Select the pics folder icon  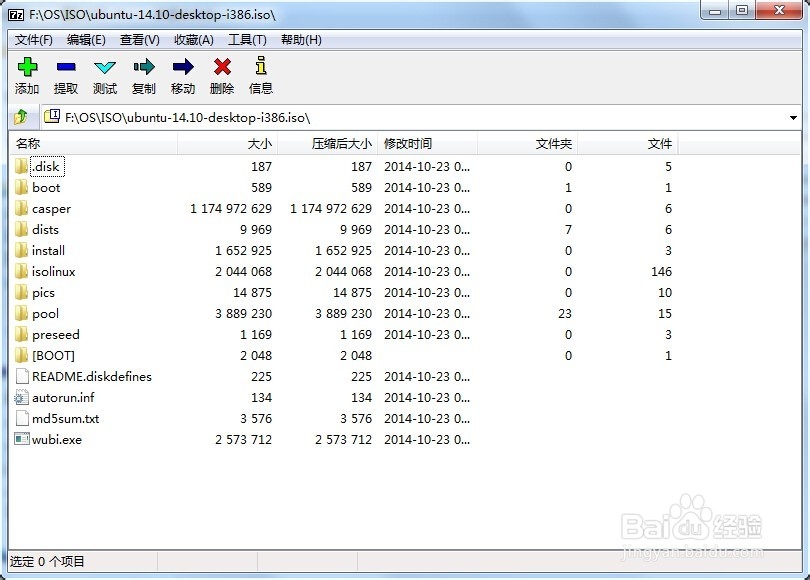(21, 292)
